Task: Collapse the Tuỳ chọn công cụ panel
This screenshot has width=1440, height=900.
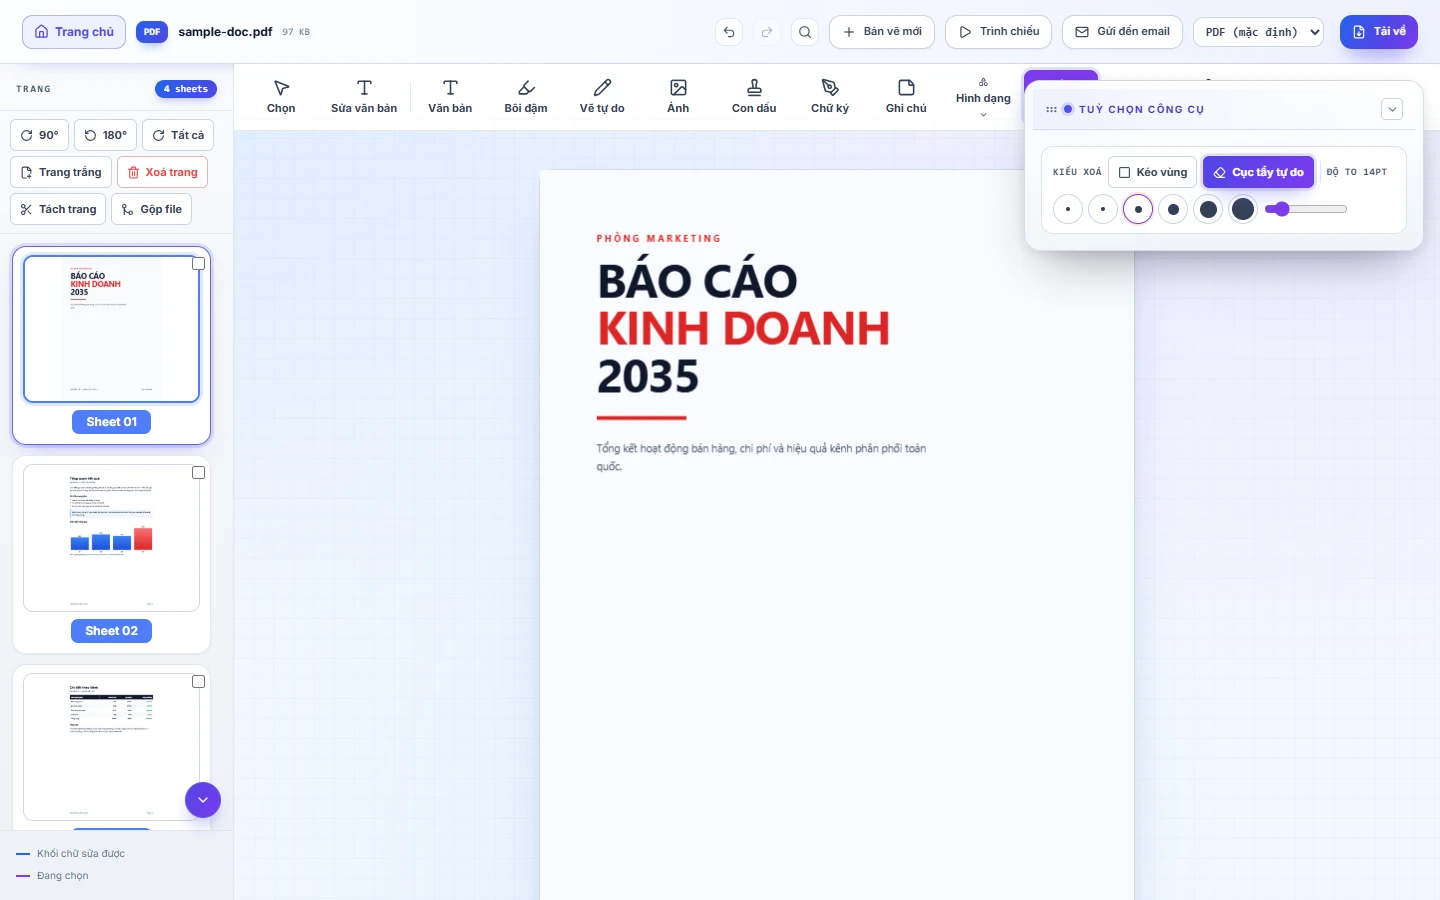Action: (x=1392, y=109)
